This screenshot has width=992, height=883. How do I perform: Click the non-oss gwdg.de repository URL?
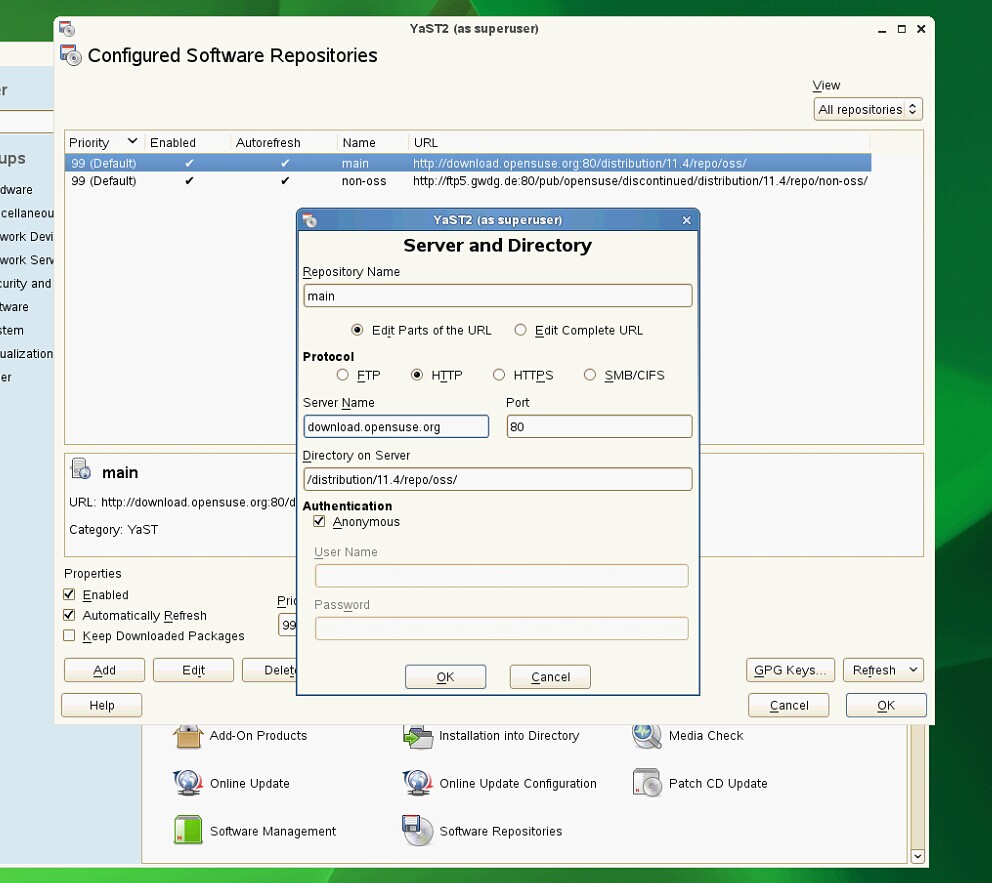click(640, 181)
